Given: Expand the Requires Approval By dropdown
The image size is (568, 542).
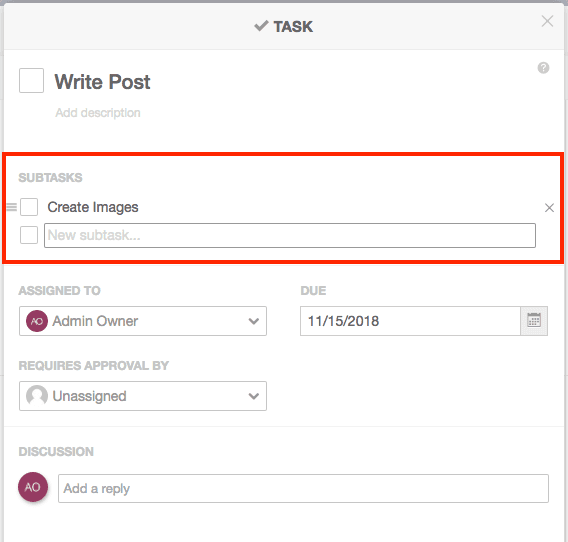Looking at the screenshot, I should click(143, 396).
